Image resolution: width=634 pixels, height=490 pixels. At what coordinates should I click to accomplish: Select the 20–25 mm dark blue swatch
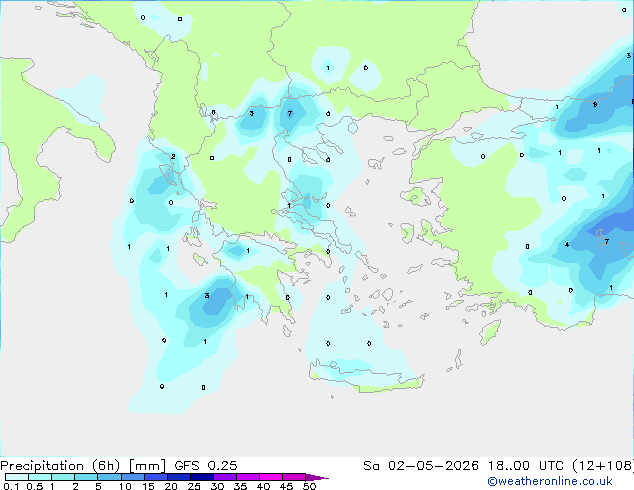point(178,477)
